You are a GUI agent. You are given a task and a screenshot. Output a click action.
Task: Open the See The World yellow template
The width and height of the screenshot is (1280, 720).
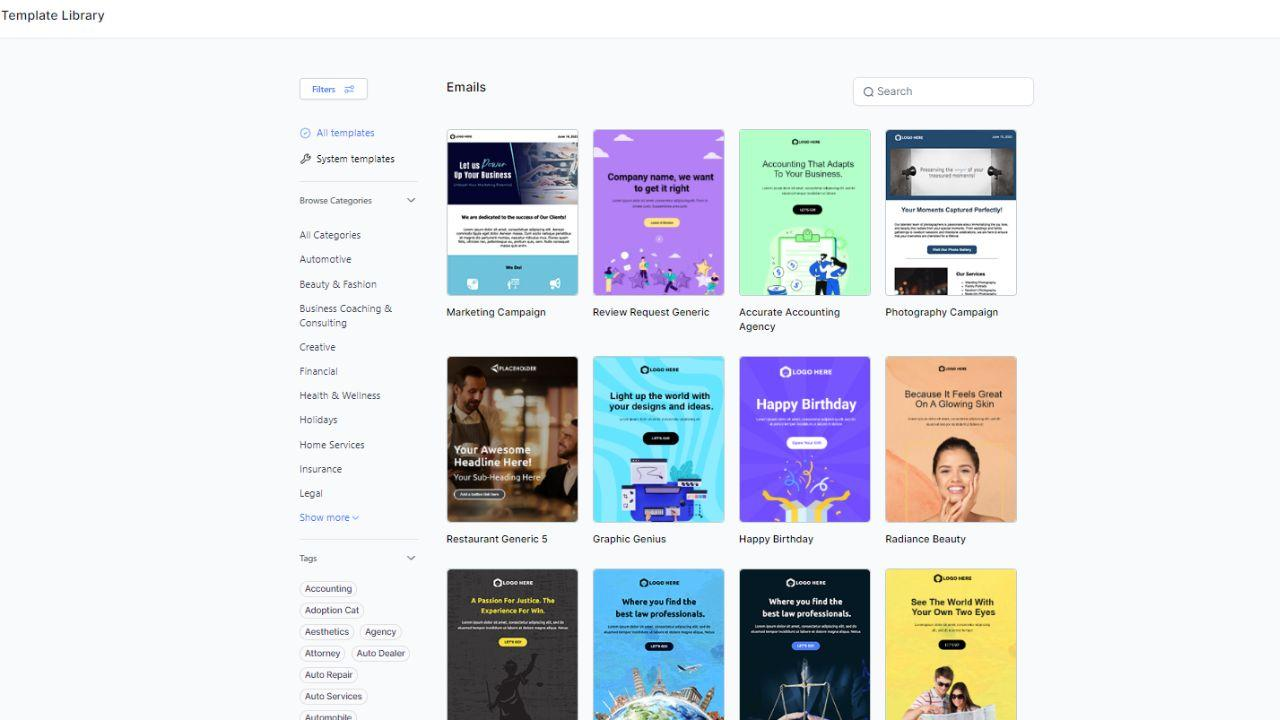point(951,644)
